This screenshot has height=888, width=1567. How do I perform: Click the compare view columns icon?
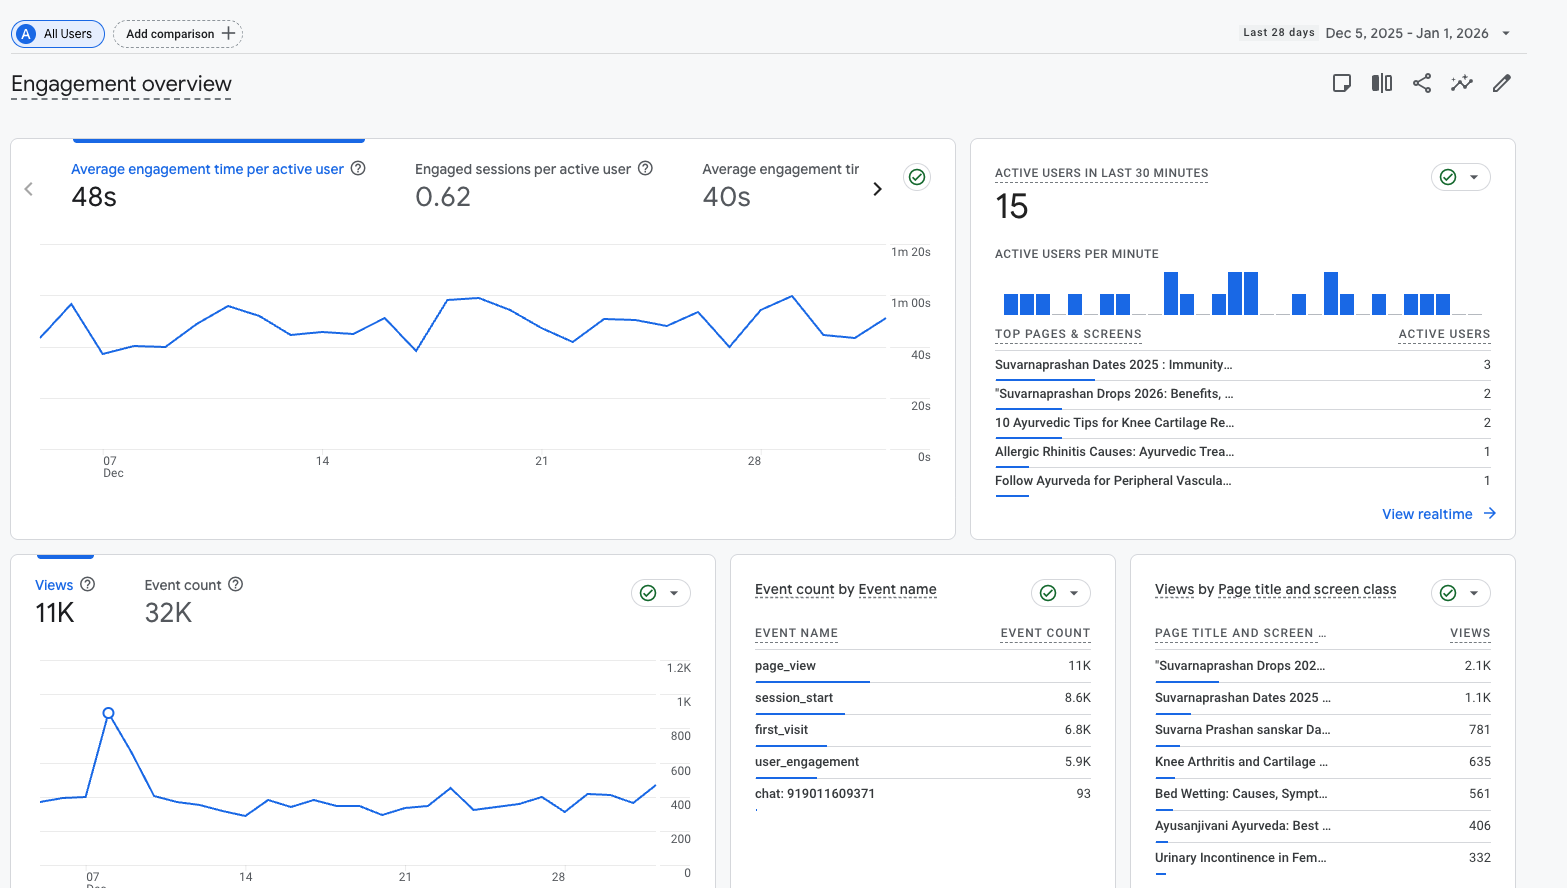pyautogui.click(x=1382, y=83)
